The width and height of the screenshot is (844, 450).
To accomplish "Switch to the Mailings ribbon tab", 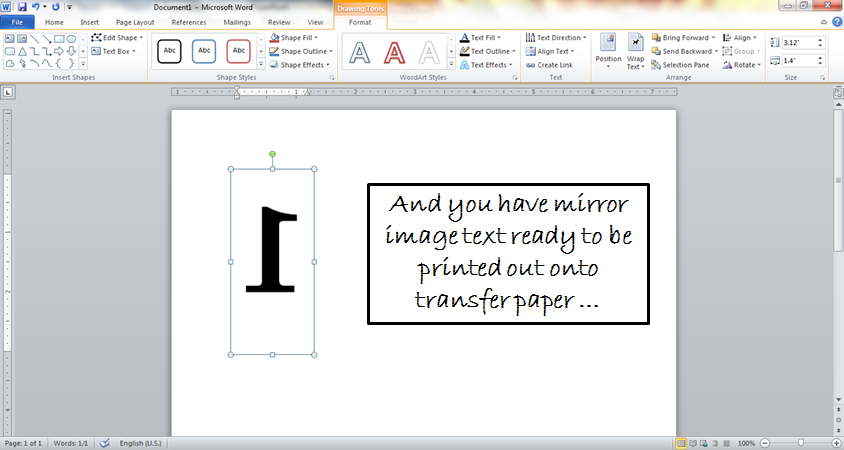I will pos(235,21).
